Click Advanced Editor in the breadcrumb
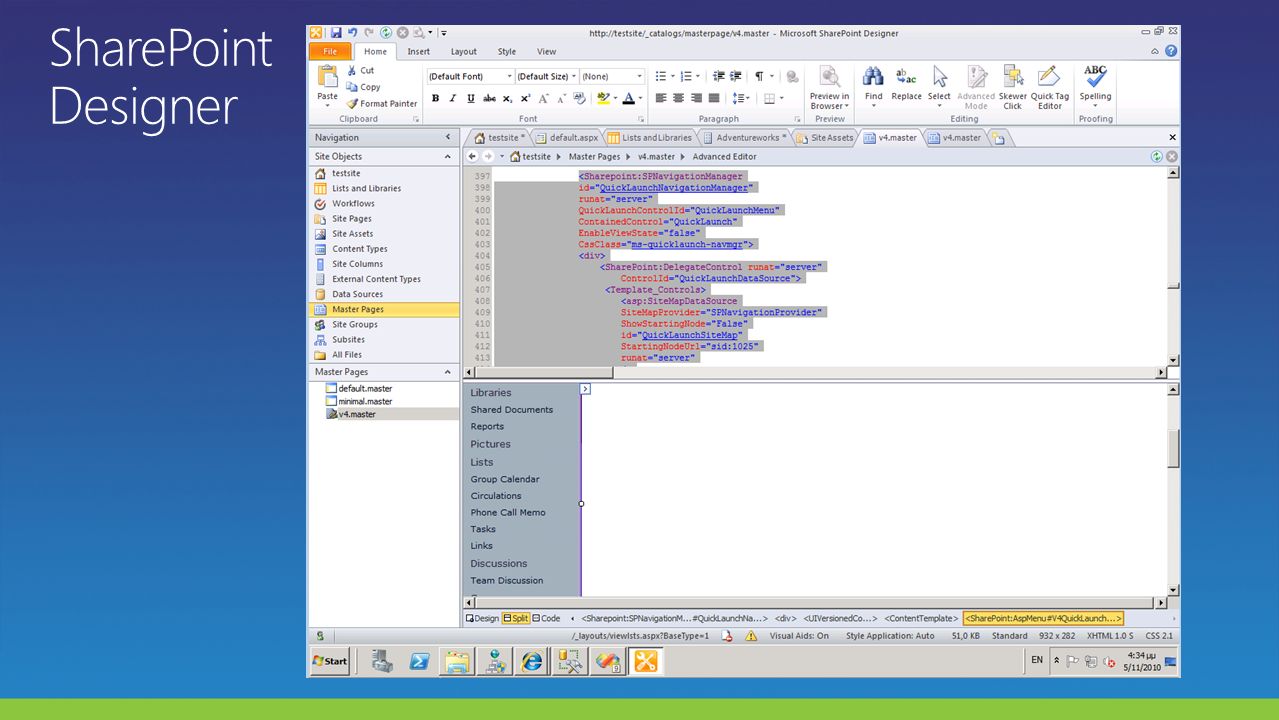Screen dimensions: 1279x720 [x=725, y=157]
